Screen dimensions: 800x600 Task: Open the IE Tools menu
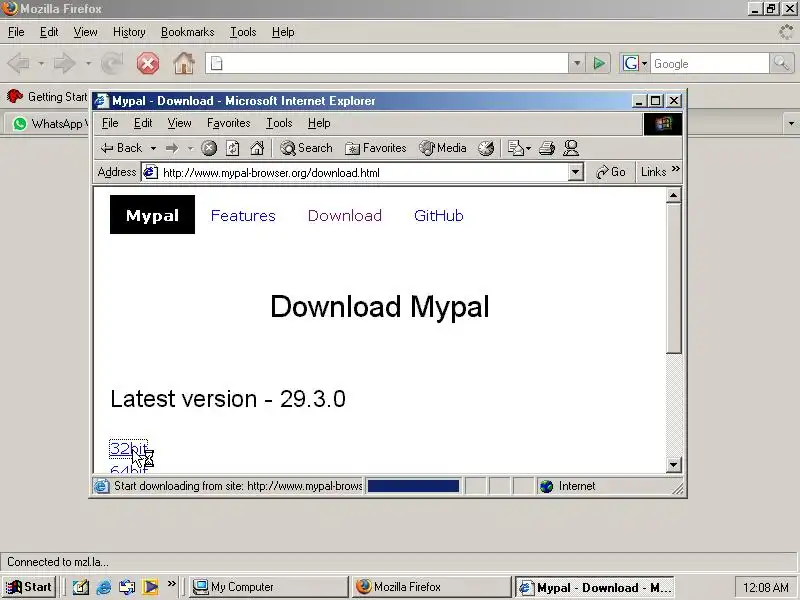point(279,123)
